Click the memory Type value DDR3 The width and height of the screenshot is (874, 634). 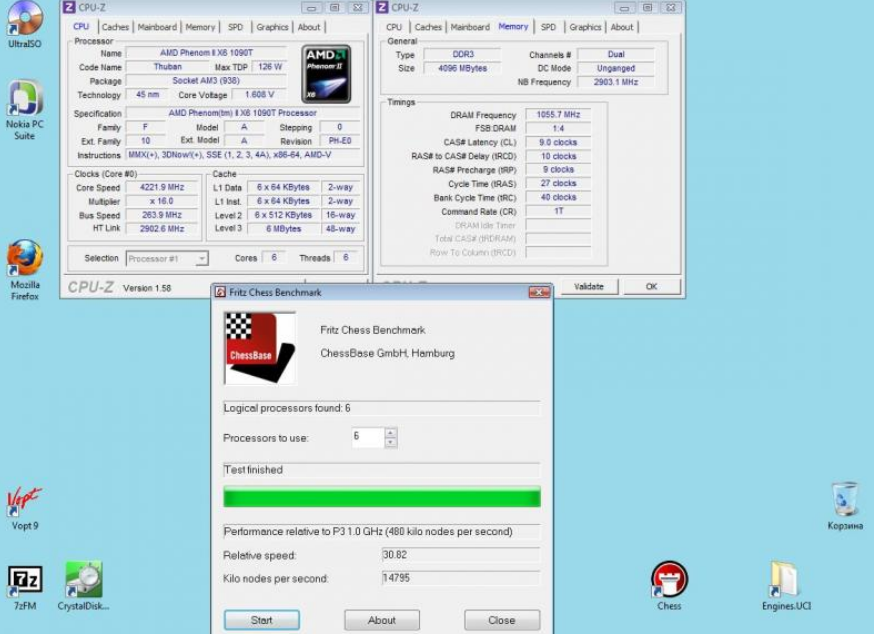click(462, 54)
